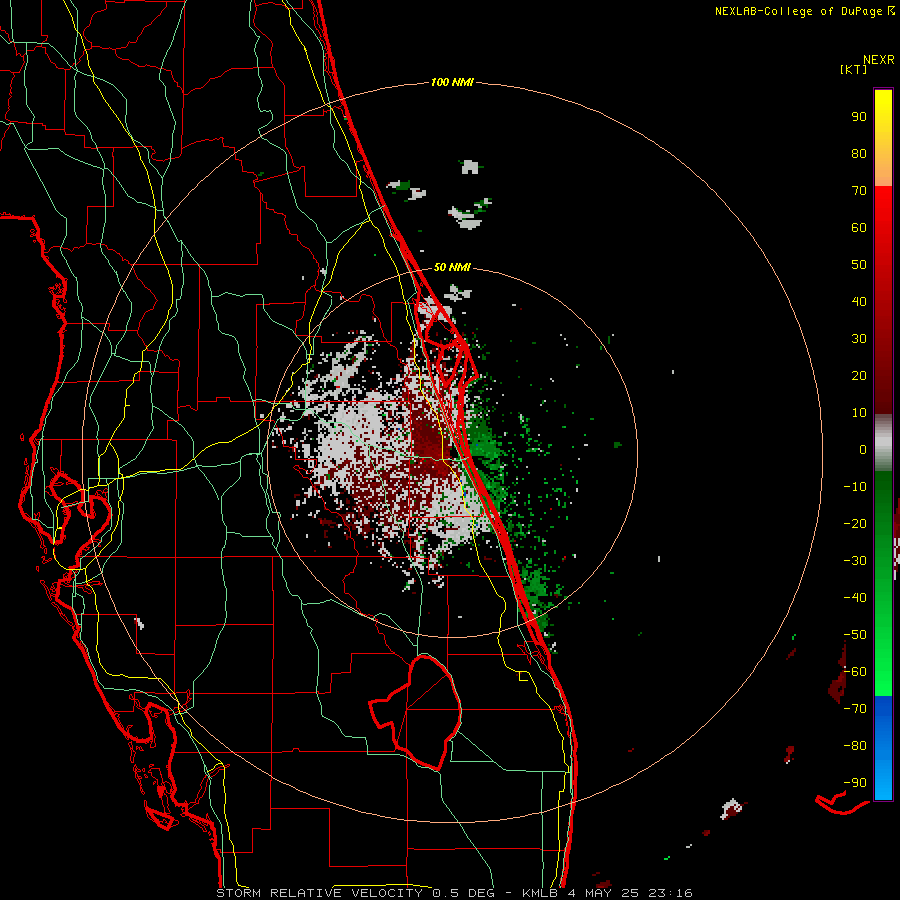Screen dimensions: 900x900
Task: Click the -30 legend label
Action: coord(855,561)
